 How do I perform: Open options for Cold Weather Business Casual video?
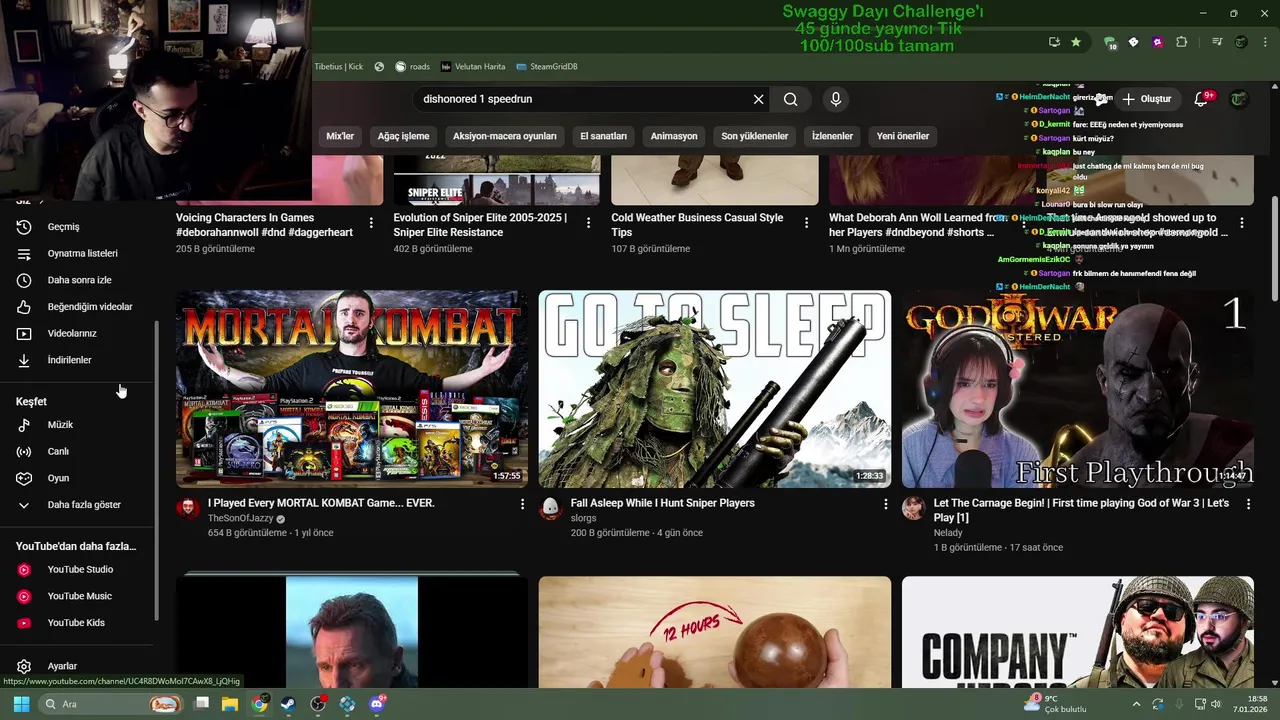pos(806,223)
